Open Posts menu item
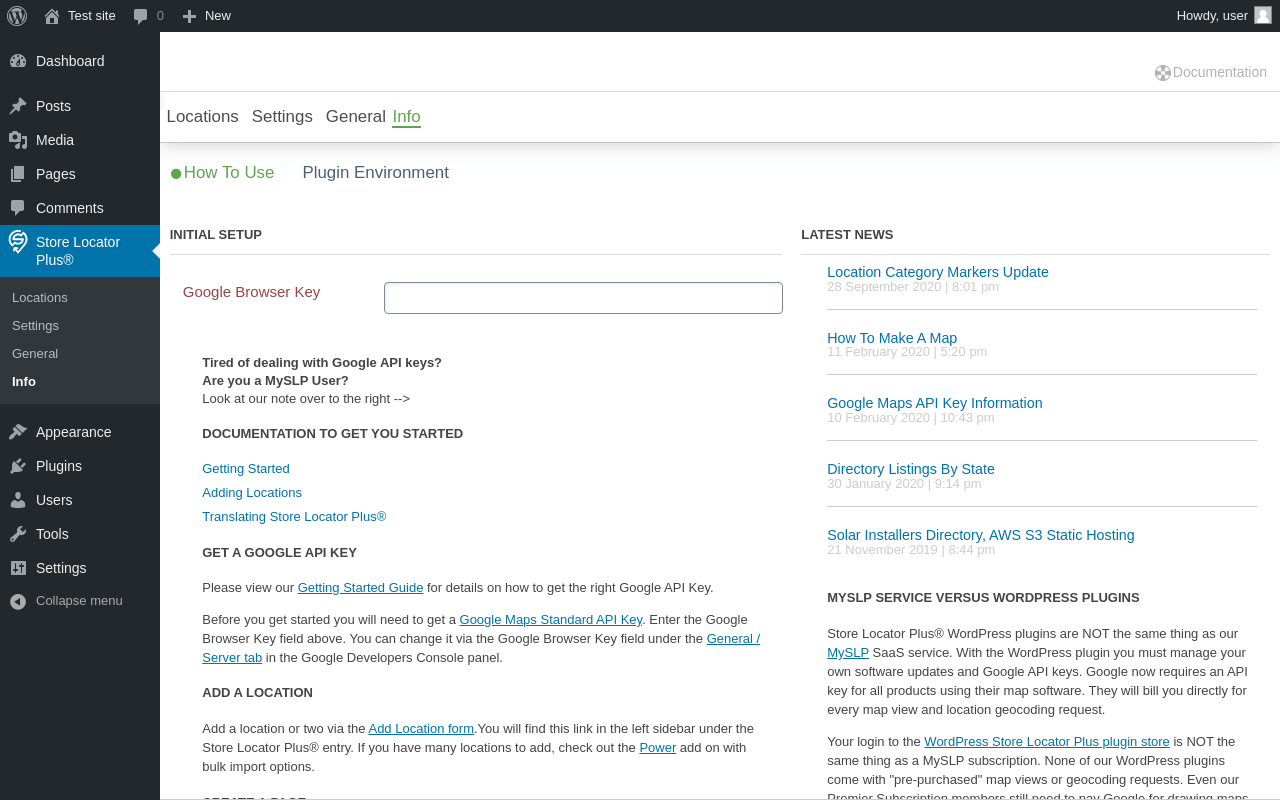Viewport: 1280px width, 800px height. point(53,106)
